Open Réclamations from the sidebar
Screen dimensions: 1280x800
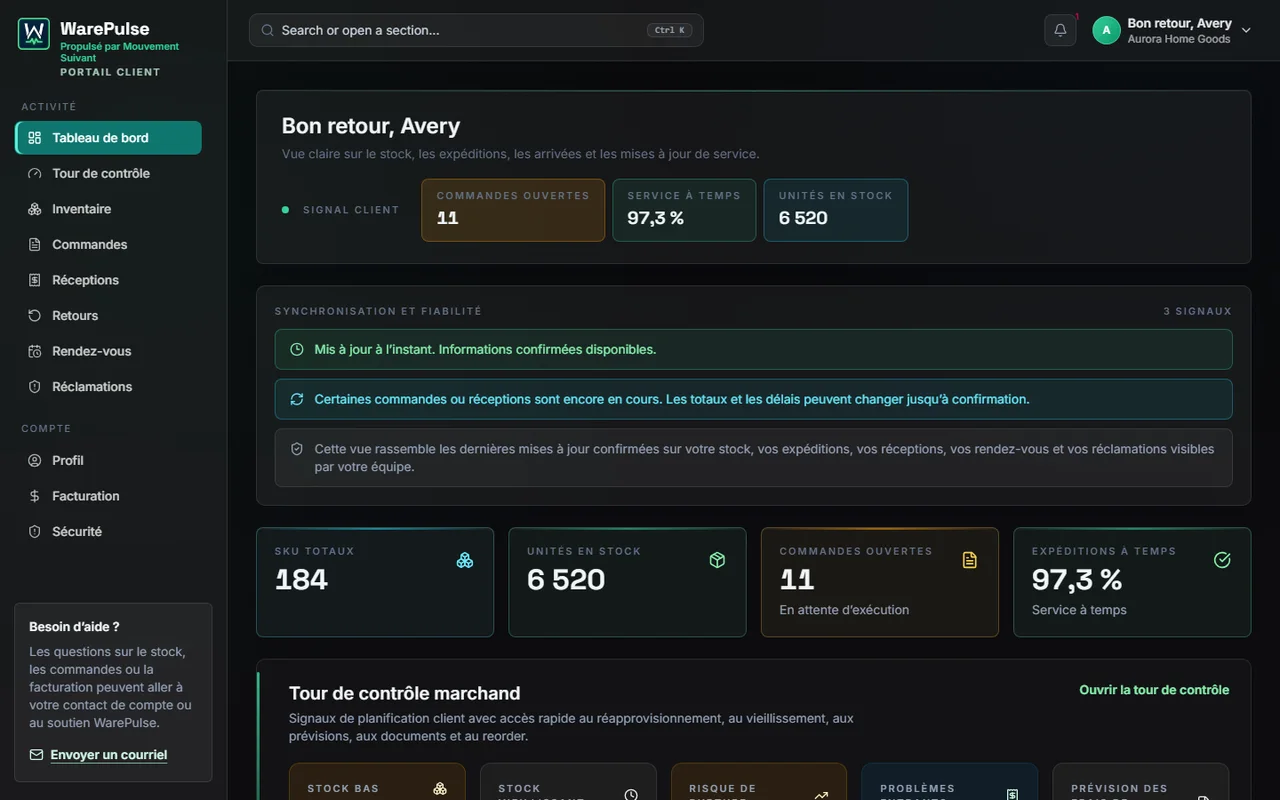[x=108, y=386]
